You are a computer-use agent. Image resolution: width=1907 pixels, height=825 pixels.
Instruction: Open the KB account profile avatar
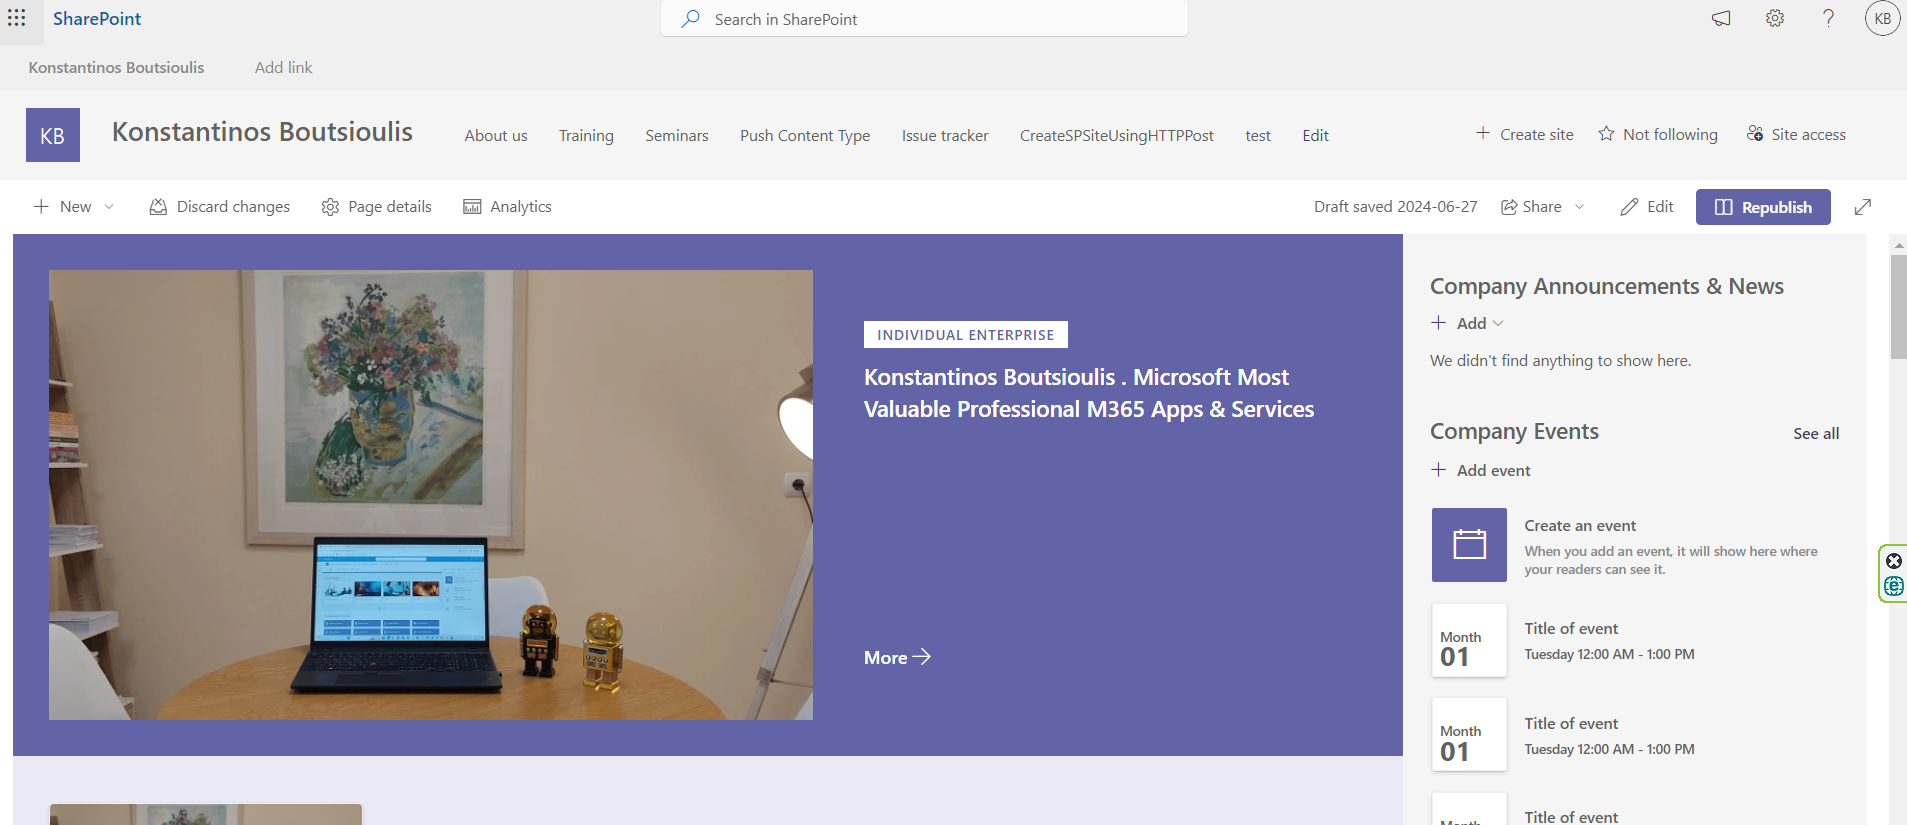pyautogui.click(x=1882, y=19)
